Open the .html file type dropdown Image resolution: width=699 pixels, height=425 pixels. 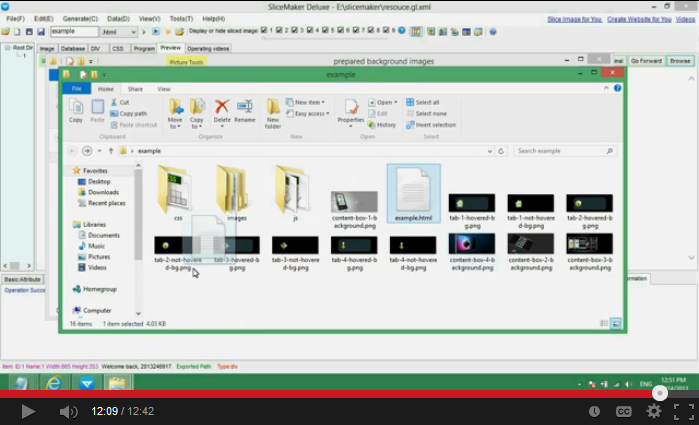click(133, 32)
